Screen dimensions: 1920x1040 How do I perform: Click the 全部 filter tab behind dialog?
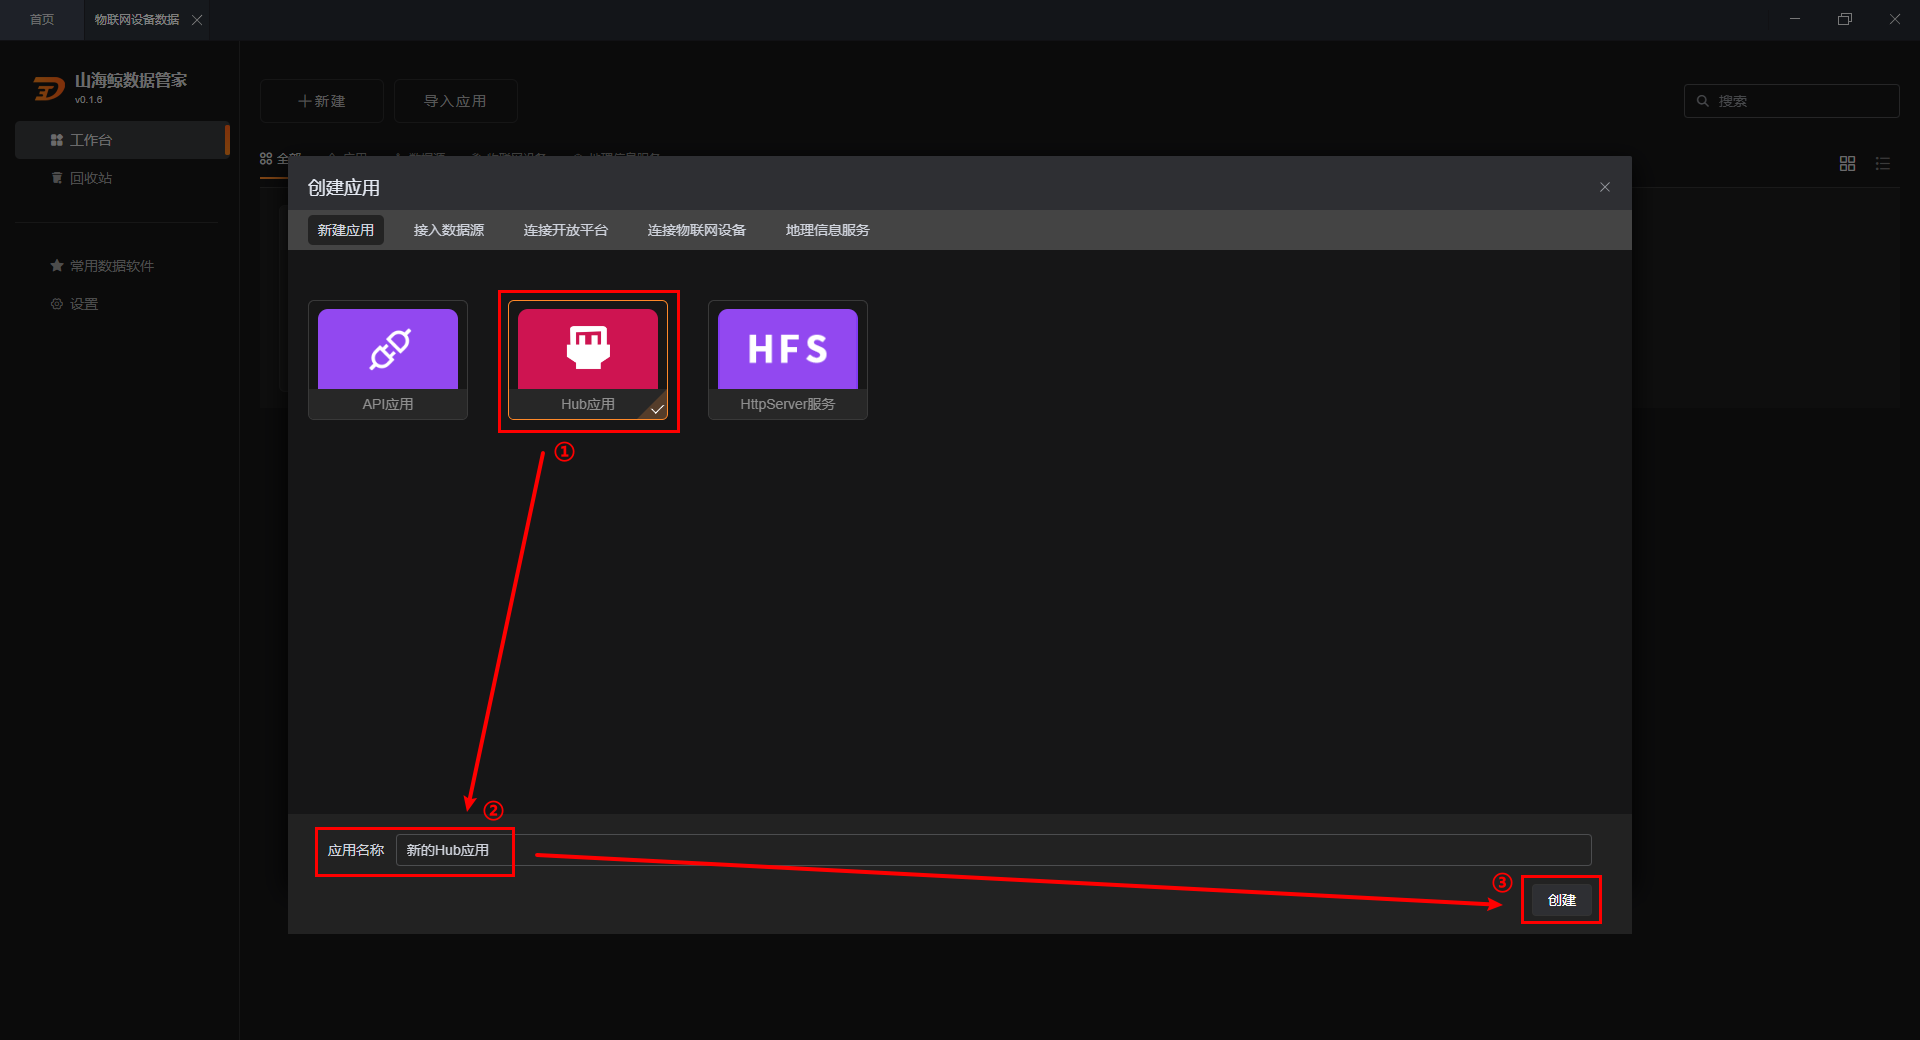281,159
